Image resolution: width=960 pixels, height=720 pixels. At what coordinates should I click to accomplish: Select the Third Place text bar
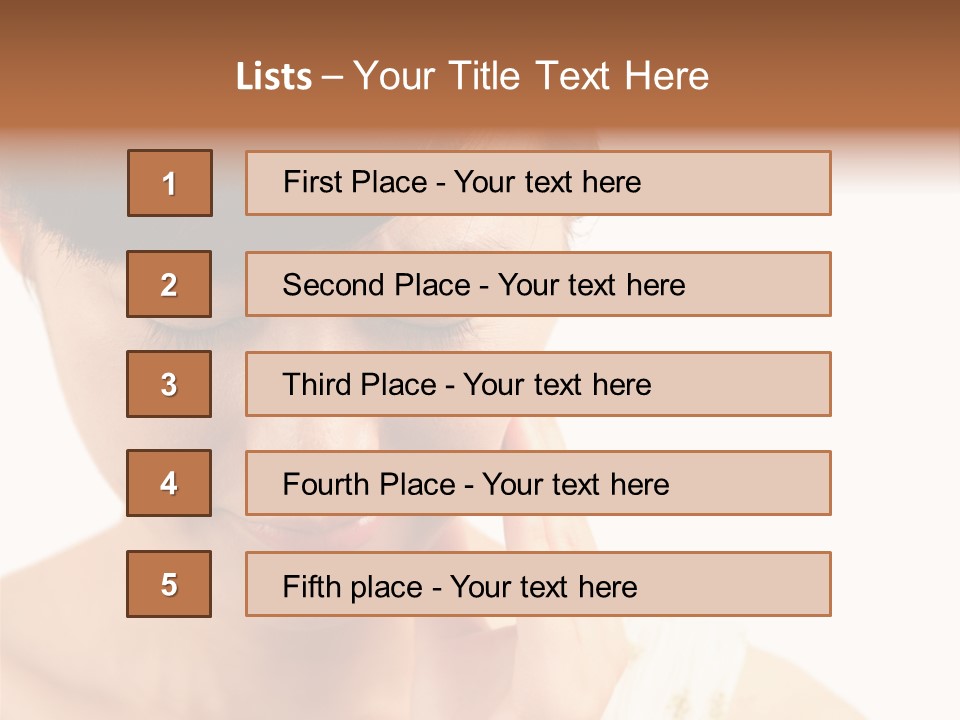click(x=538, y=384)
